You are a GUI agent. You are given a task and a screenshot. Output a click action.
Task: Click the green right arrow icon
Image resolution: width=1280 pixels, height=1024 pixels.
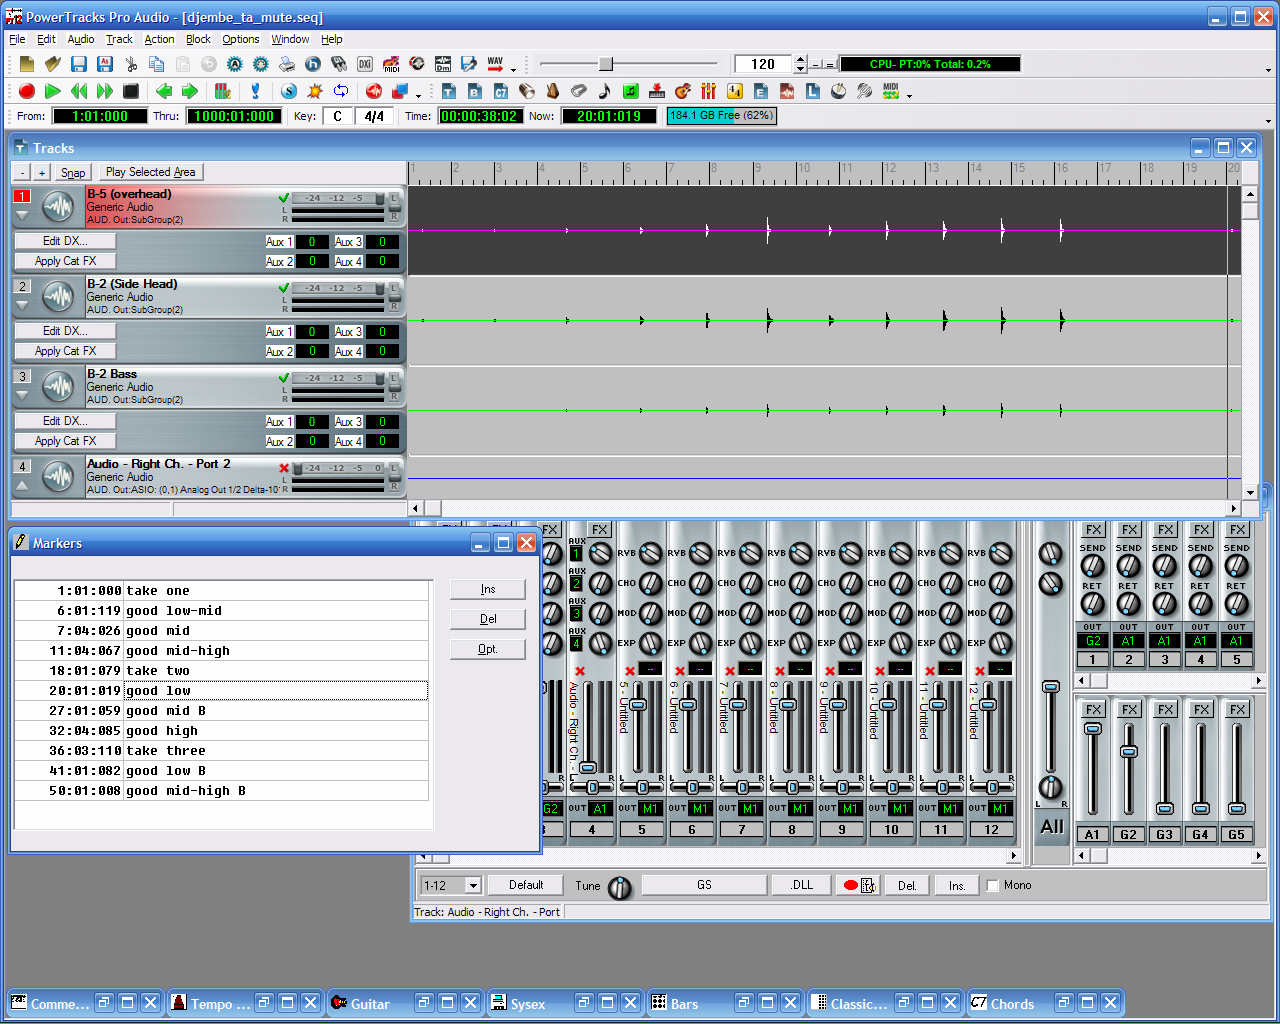coord(189,91)
